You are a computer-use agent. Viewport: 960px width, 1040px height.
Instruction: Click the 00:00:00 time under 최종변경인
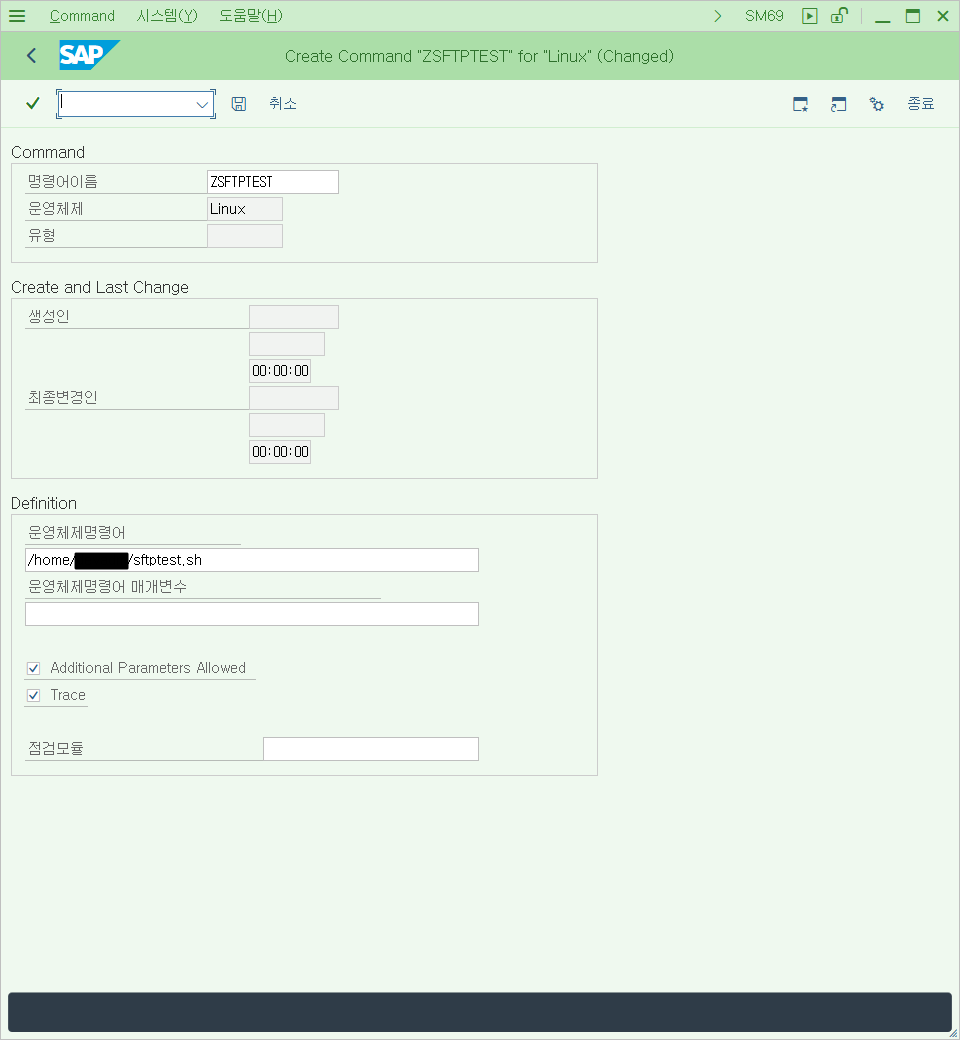[x=280, y=452]
